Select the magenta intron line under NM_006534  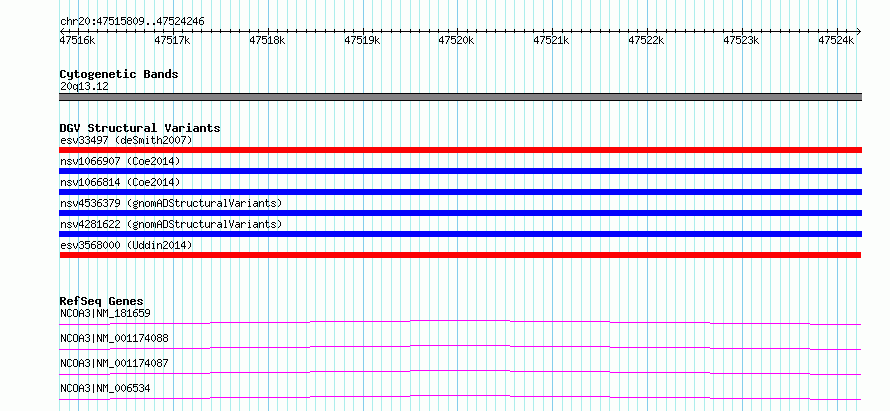tap(460, 397)
